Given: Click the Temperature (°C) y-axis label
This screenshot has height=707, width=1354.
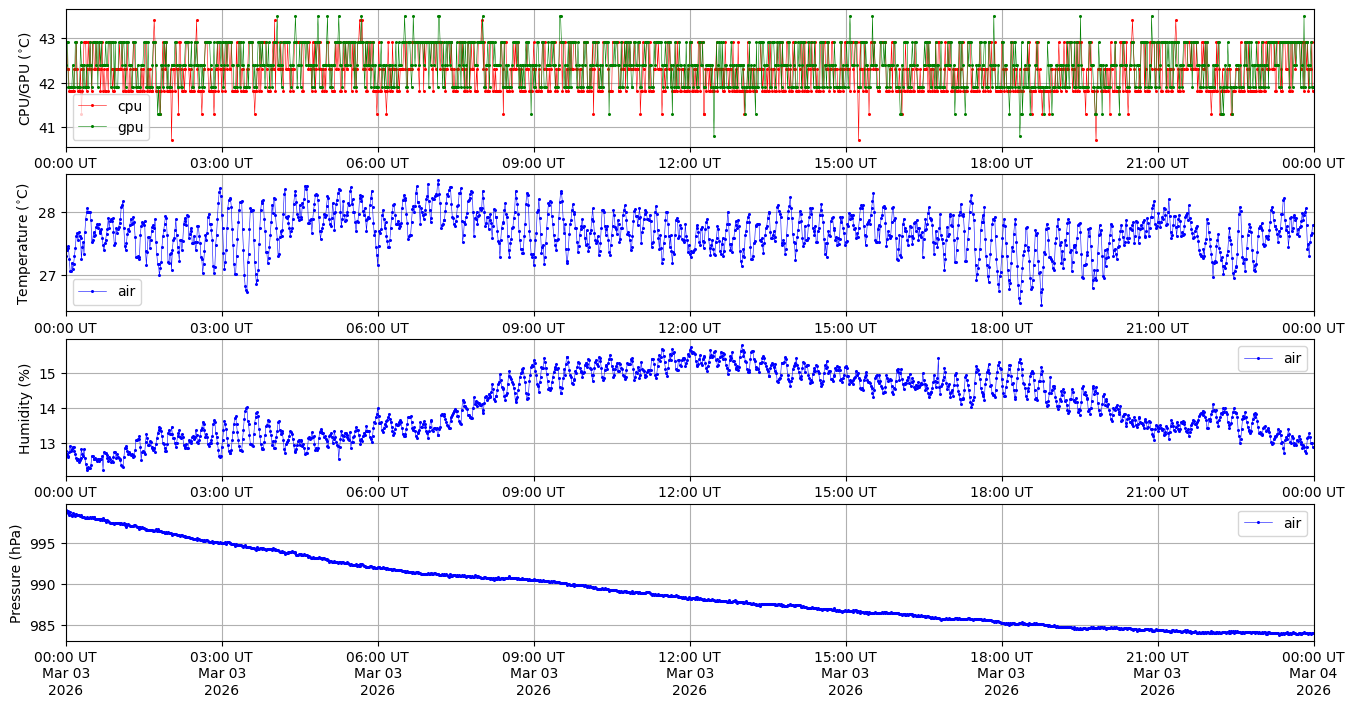Looking at the screenshot, I should (x=24, y=243).
